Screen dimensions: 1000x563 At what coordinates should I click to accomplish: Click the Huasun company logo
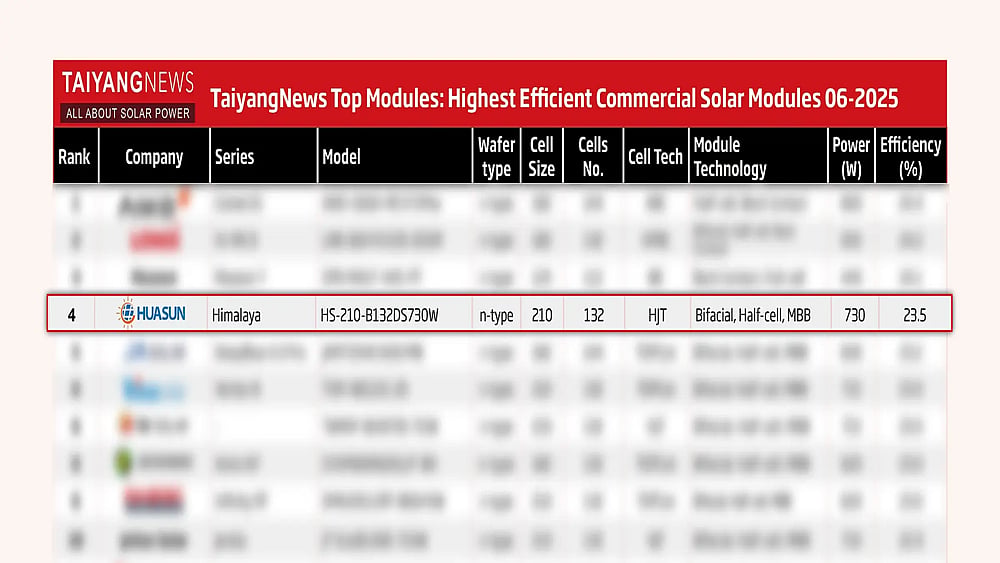point(151,313)
